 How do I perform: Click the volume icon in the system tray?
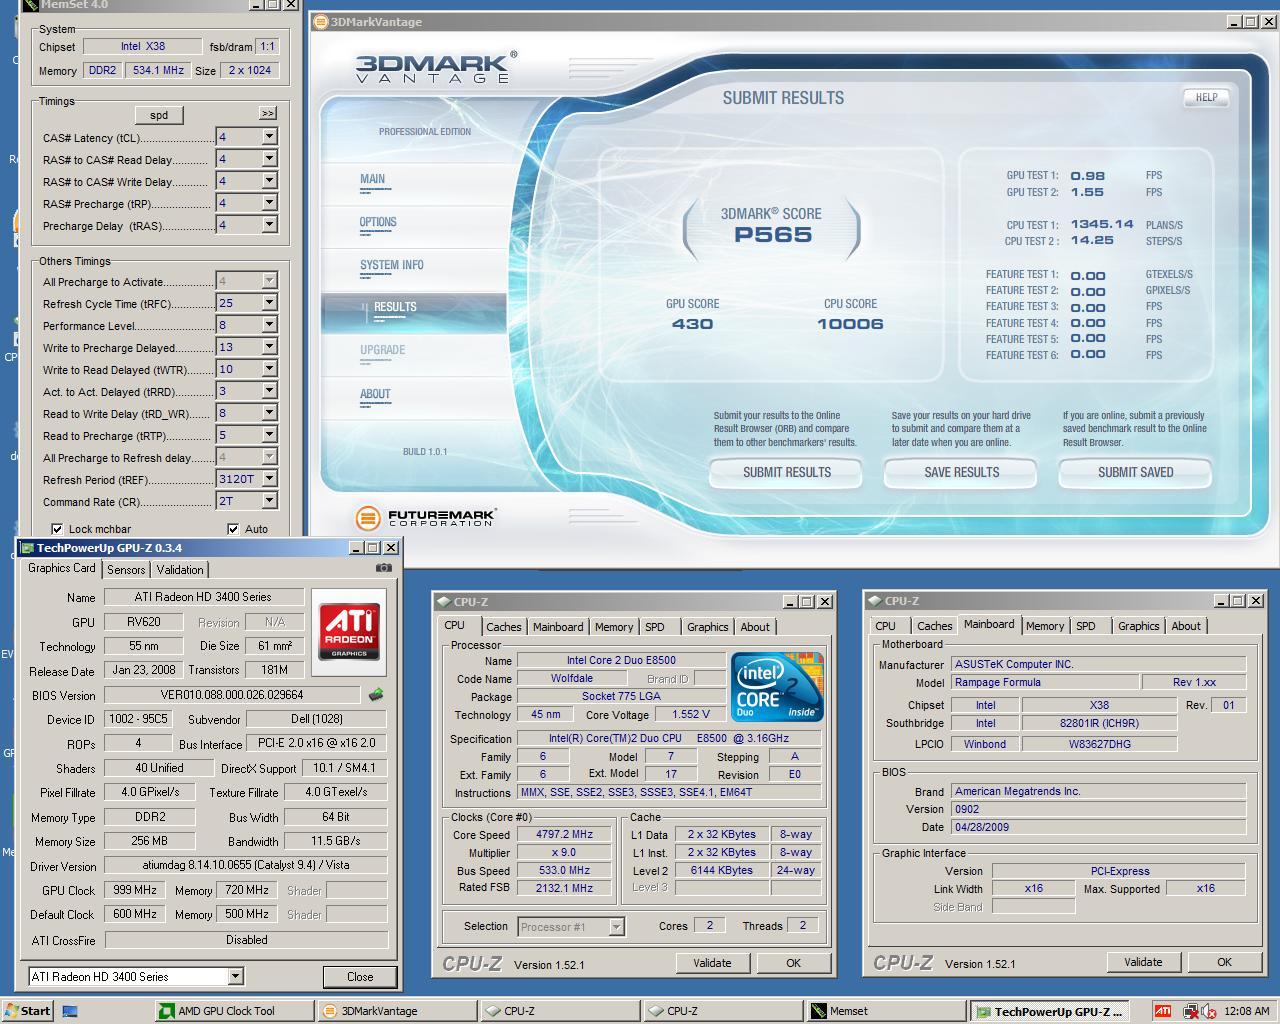pos(1209,1011)
